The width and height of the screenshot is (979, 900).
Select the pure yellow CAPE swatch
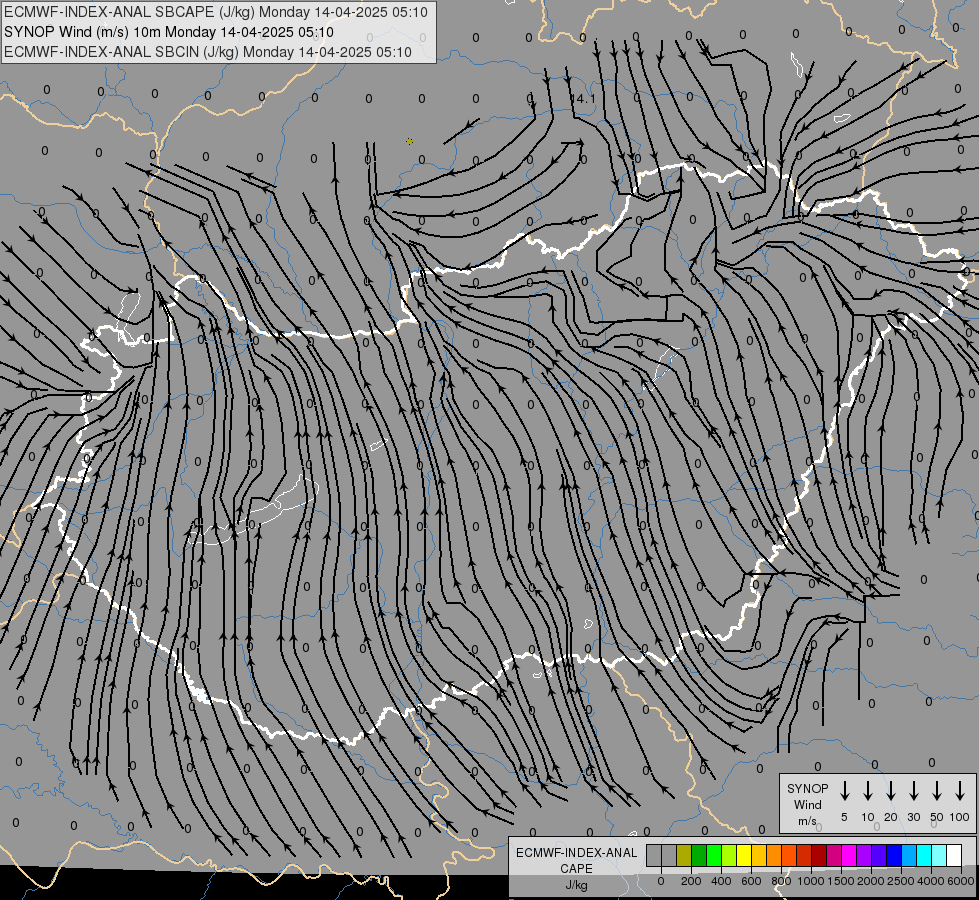(x=744, y=855)
